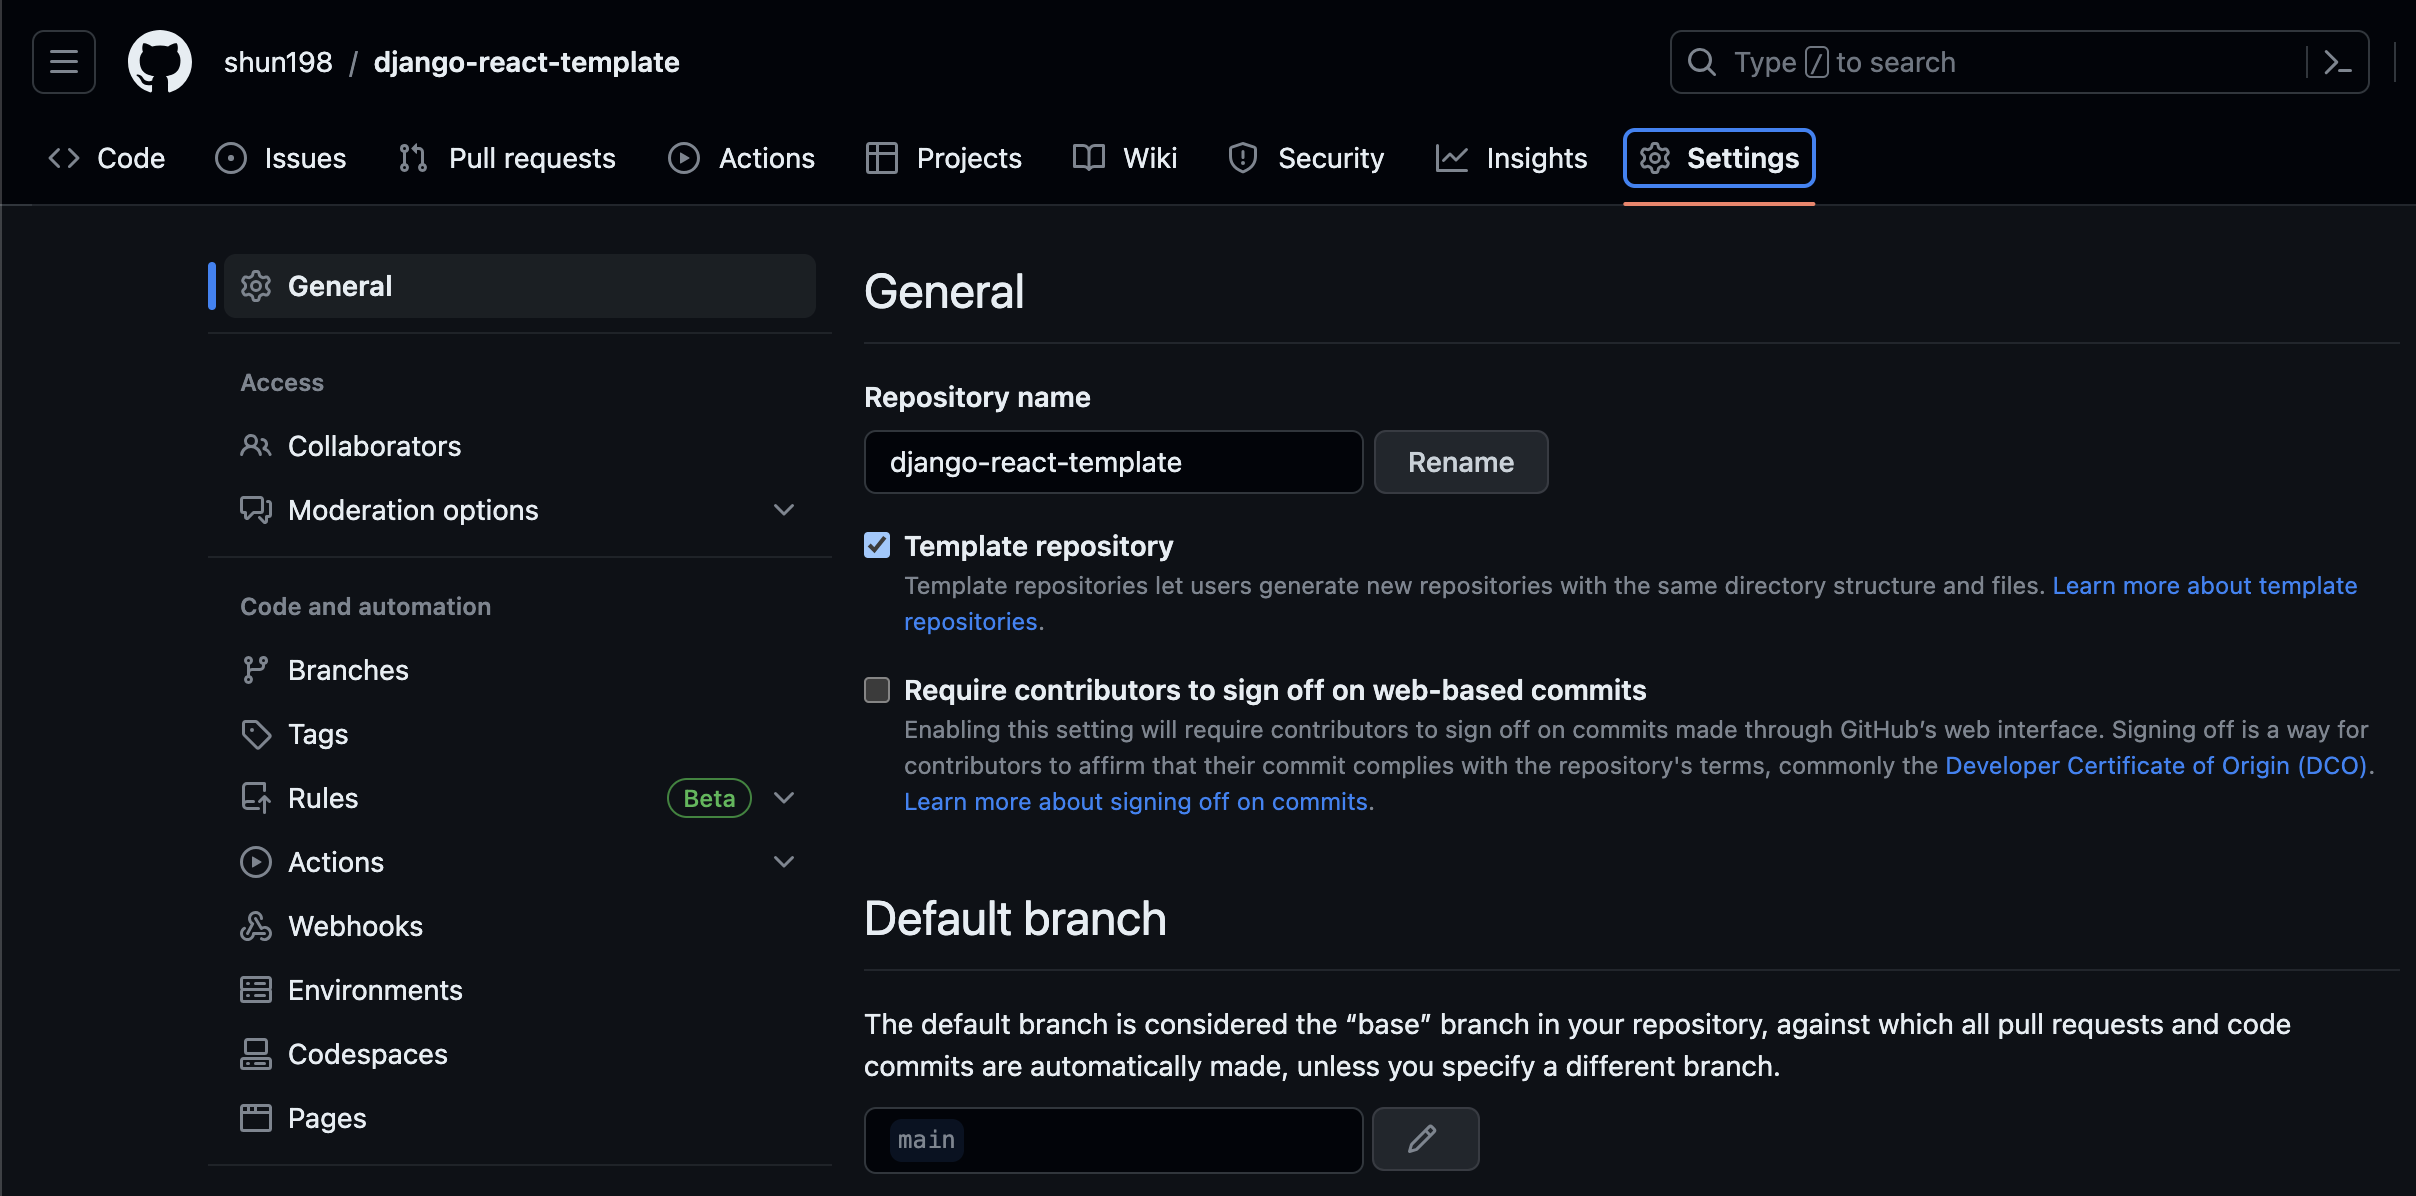The height and width of the screenshot is (1196, 2416).
Task: Expand the Rules sidebar section
Action: [x=784, y=797]
